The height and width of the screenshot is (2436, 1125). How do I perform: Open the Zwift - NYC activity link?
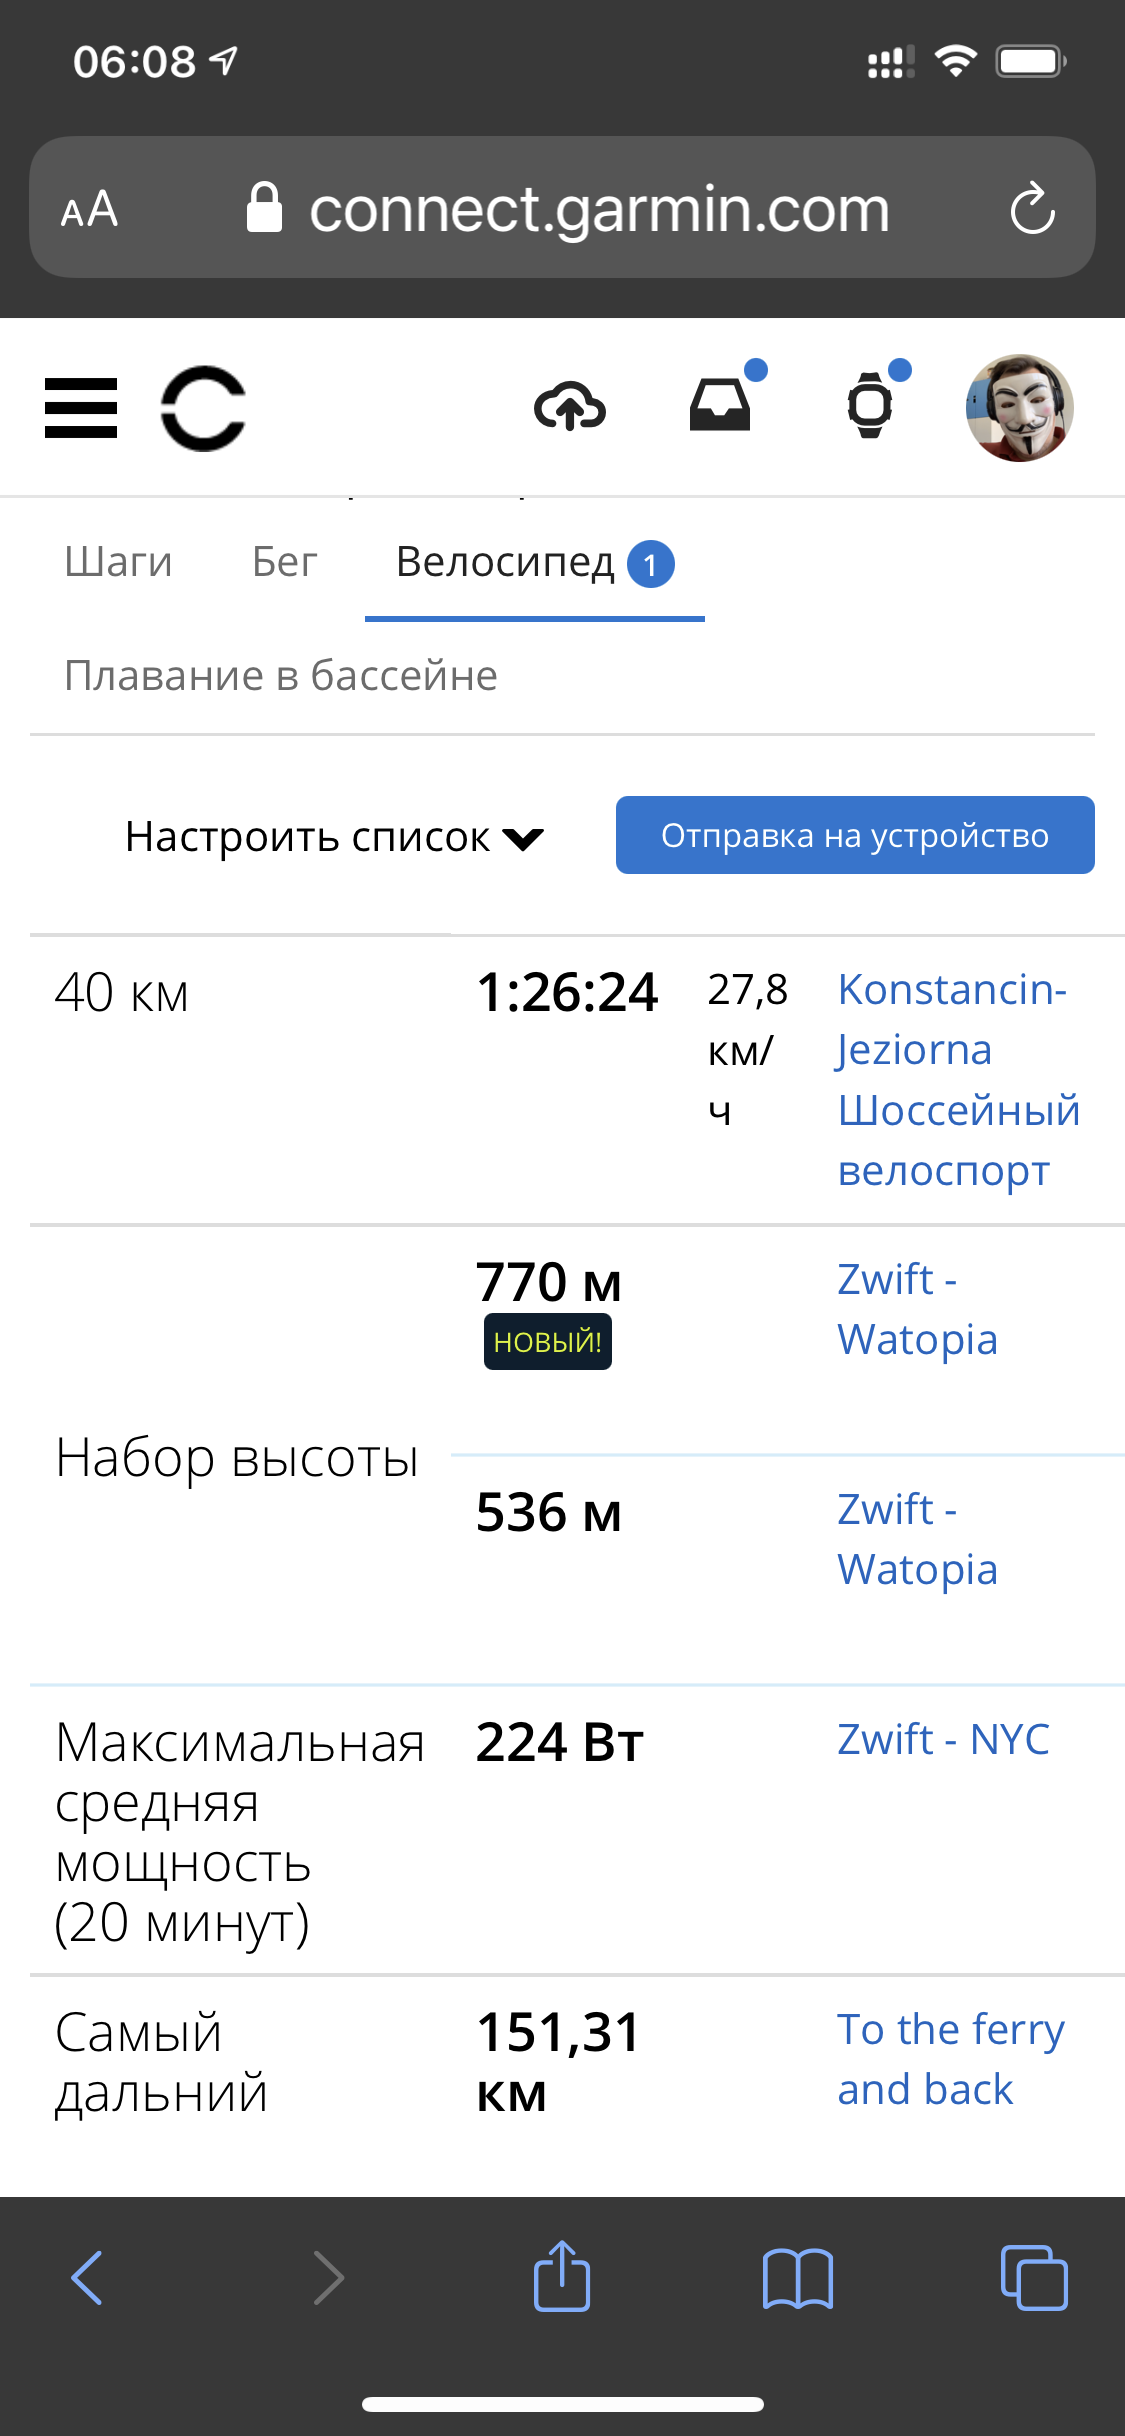(943, 1740)
